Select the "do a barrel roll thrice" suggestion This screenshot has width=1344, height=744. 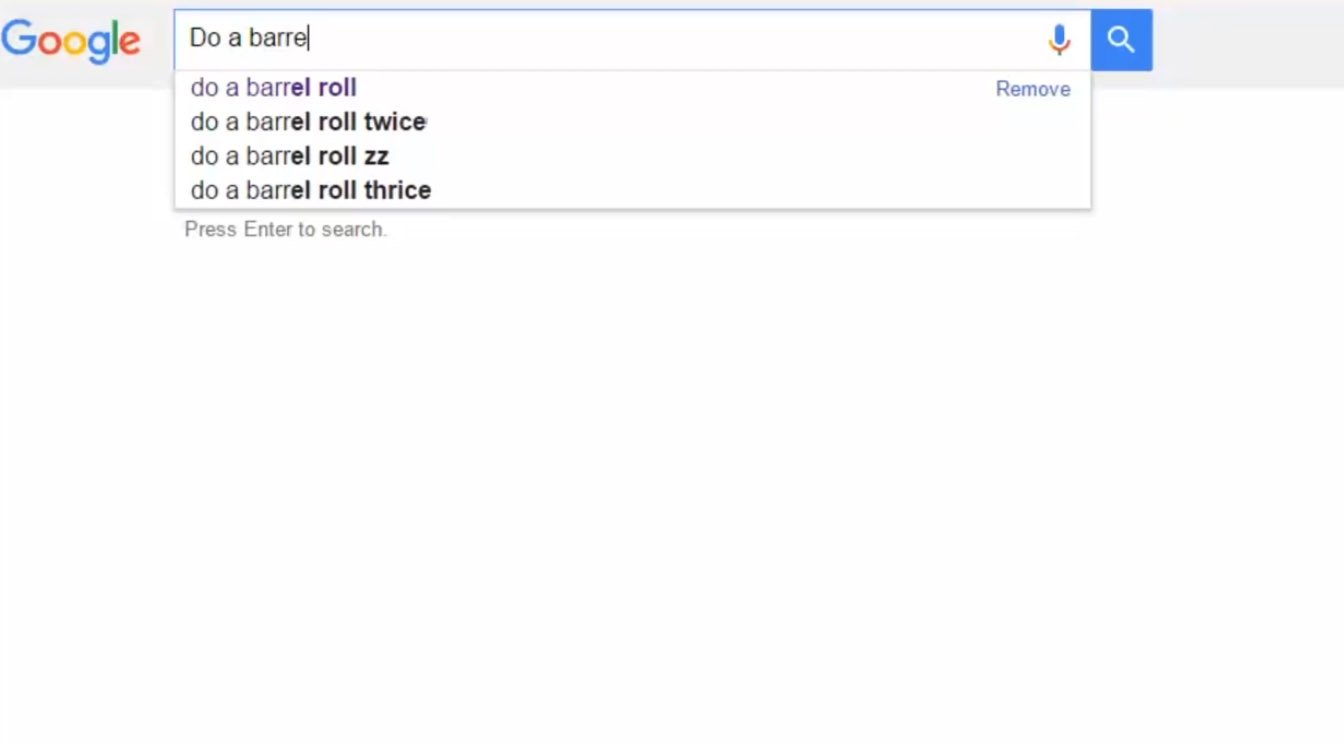click(310, 190)
